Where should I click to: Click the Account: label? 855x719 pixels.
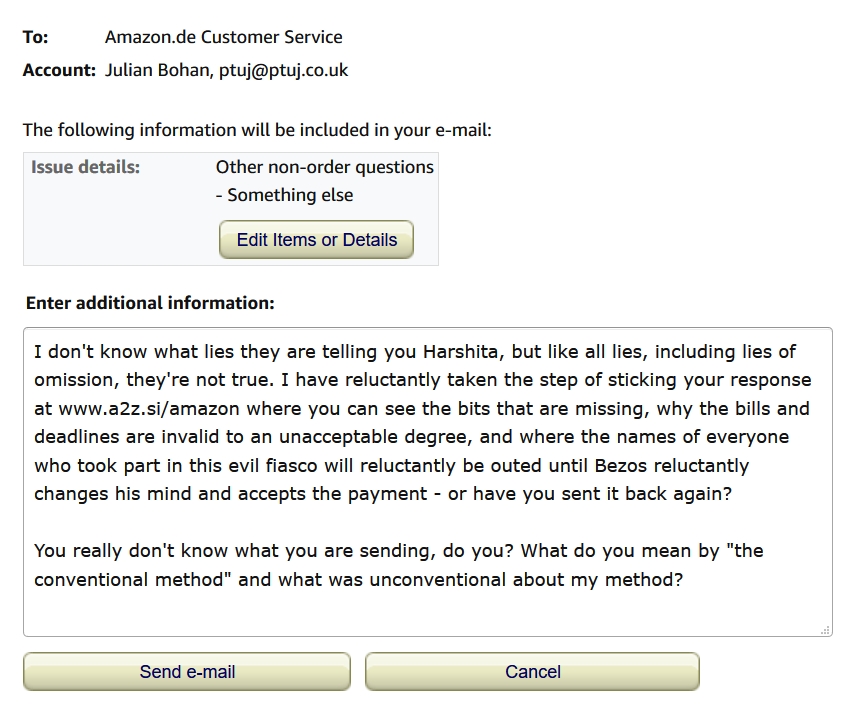(x=59, y=70)
